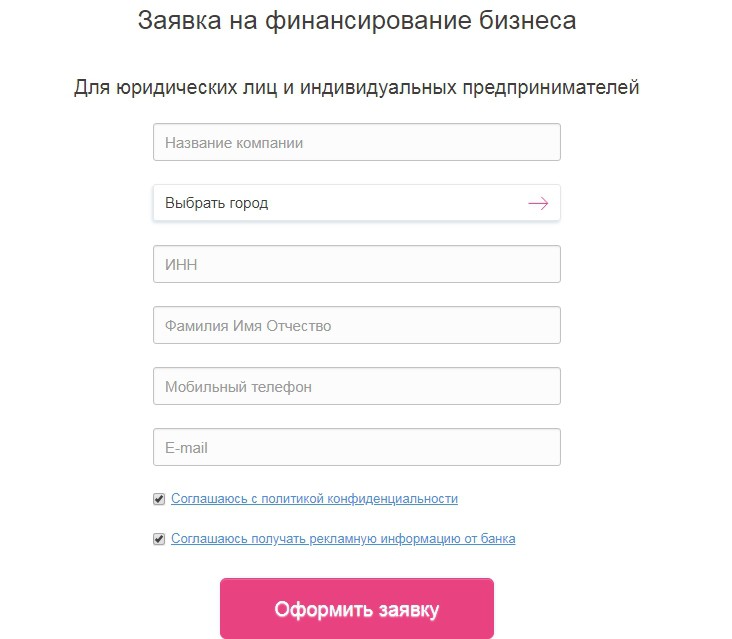
Task: Click into the "ИНН" field
Action: [356, 264]
